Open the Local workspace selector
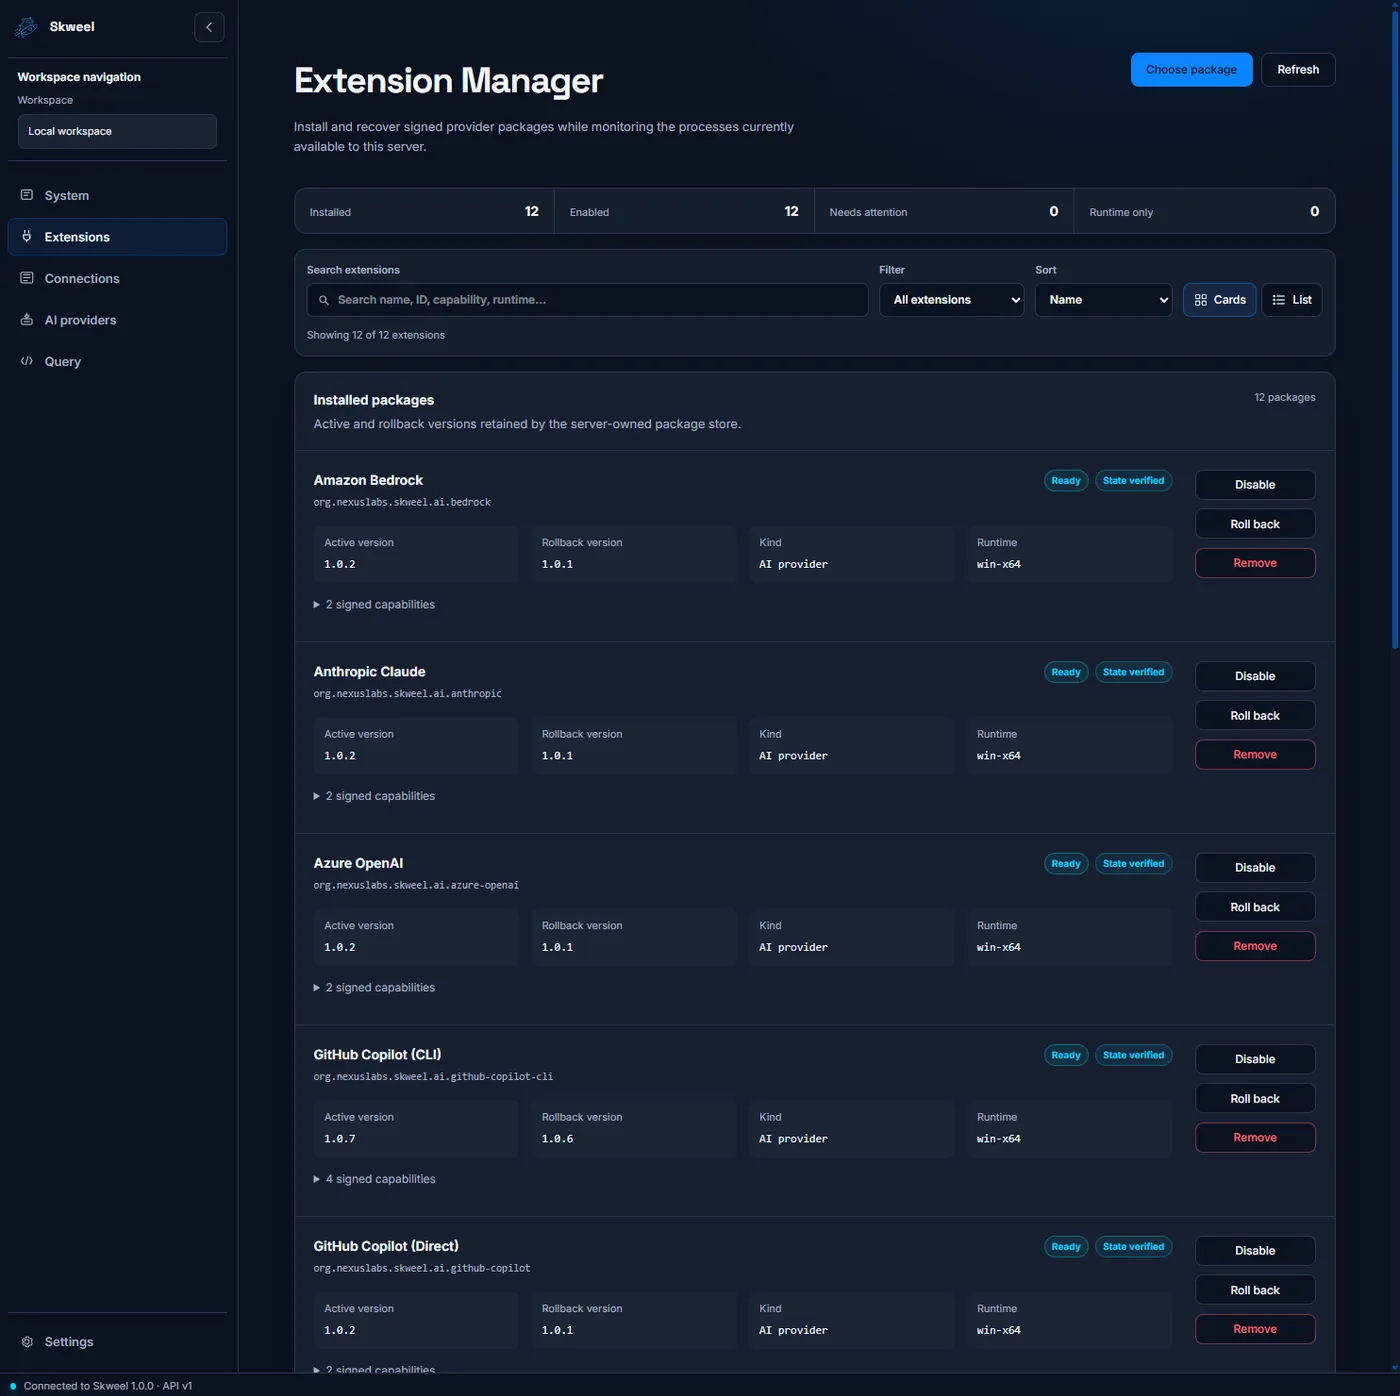 (117, 131)
